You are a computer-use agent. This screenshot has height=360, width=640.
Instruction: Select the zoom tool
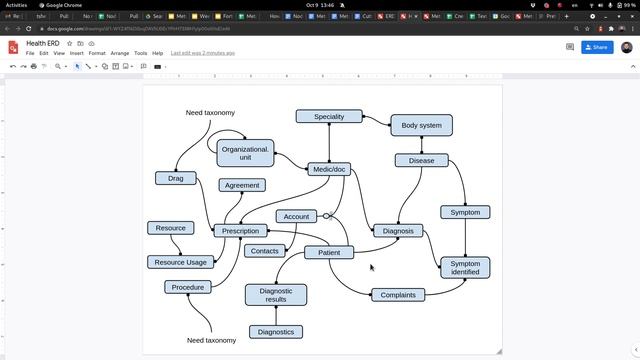tap(58, 66)
